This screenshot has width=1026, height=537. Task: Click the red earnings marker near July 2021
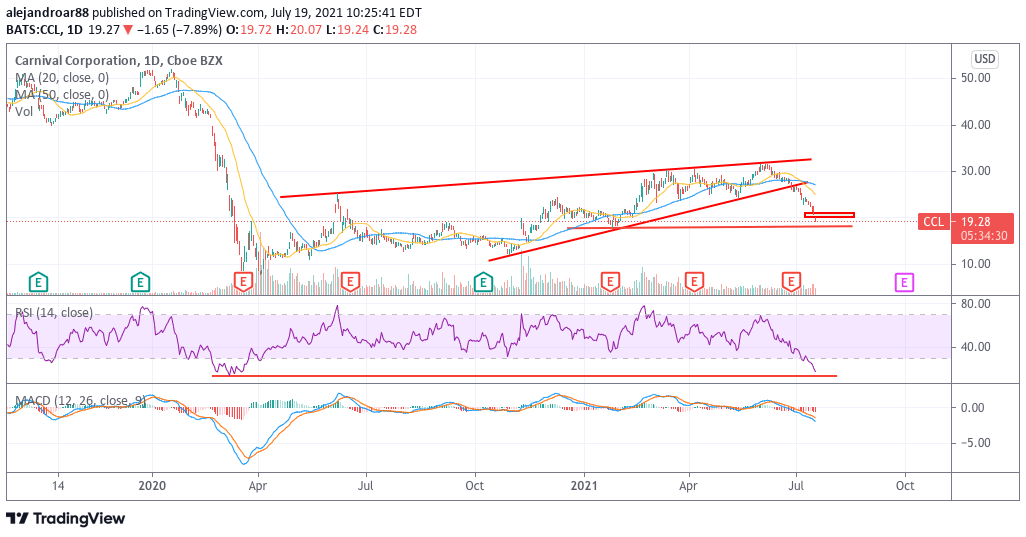click(x=791, y=283)
